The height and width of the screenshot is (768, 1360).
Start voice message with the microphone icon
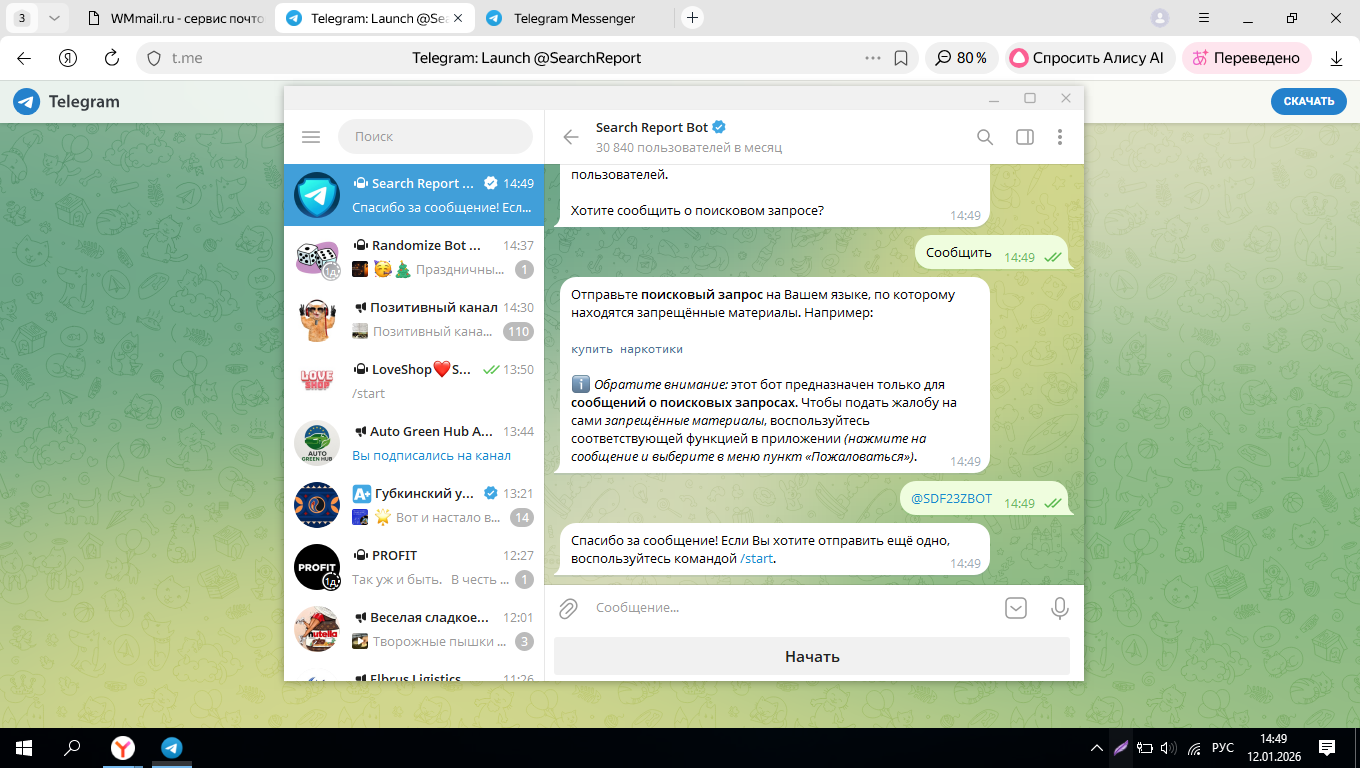coord(1060,607)
